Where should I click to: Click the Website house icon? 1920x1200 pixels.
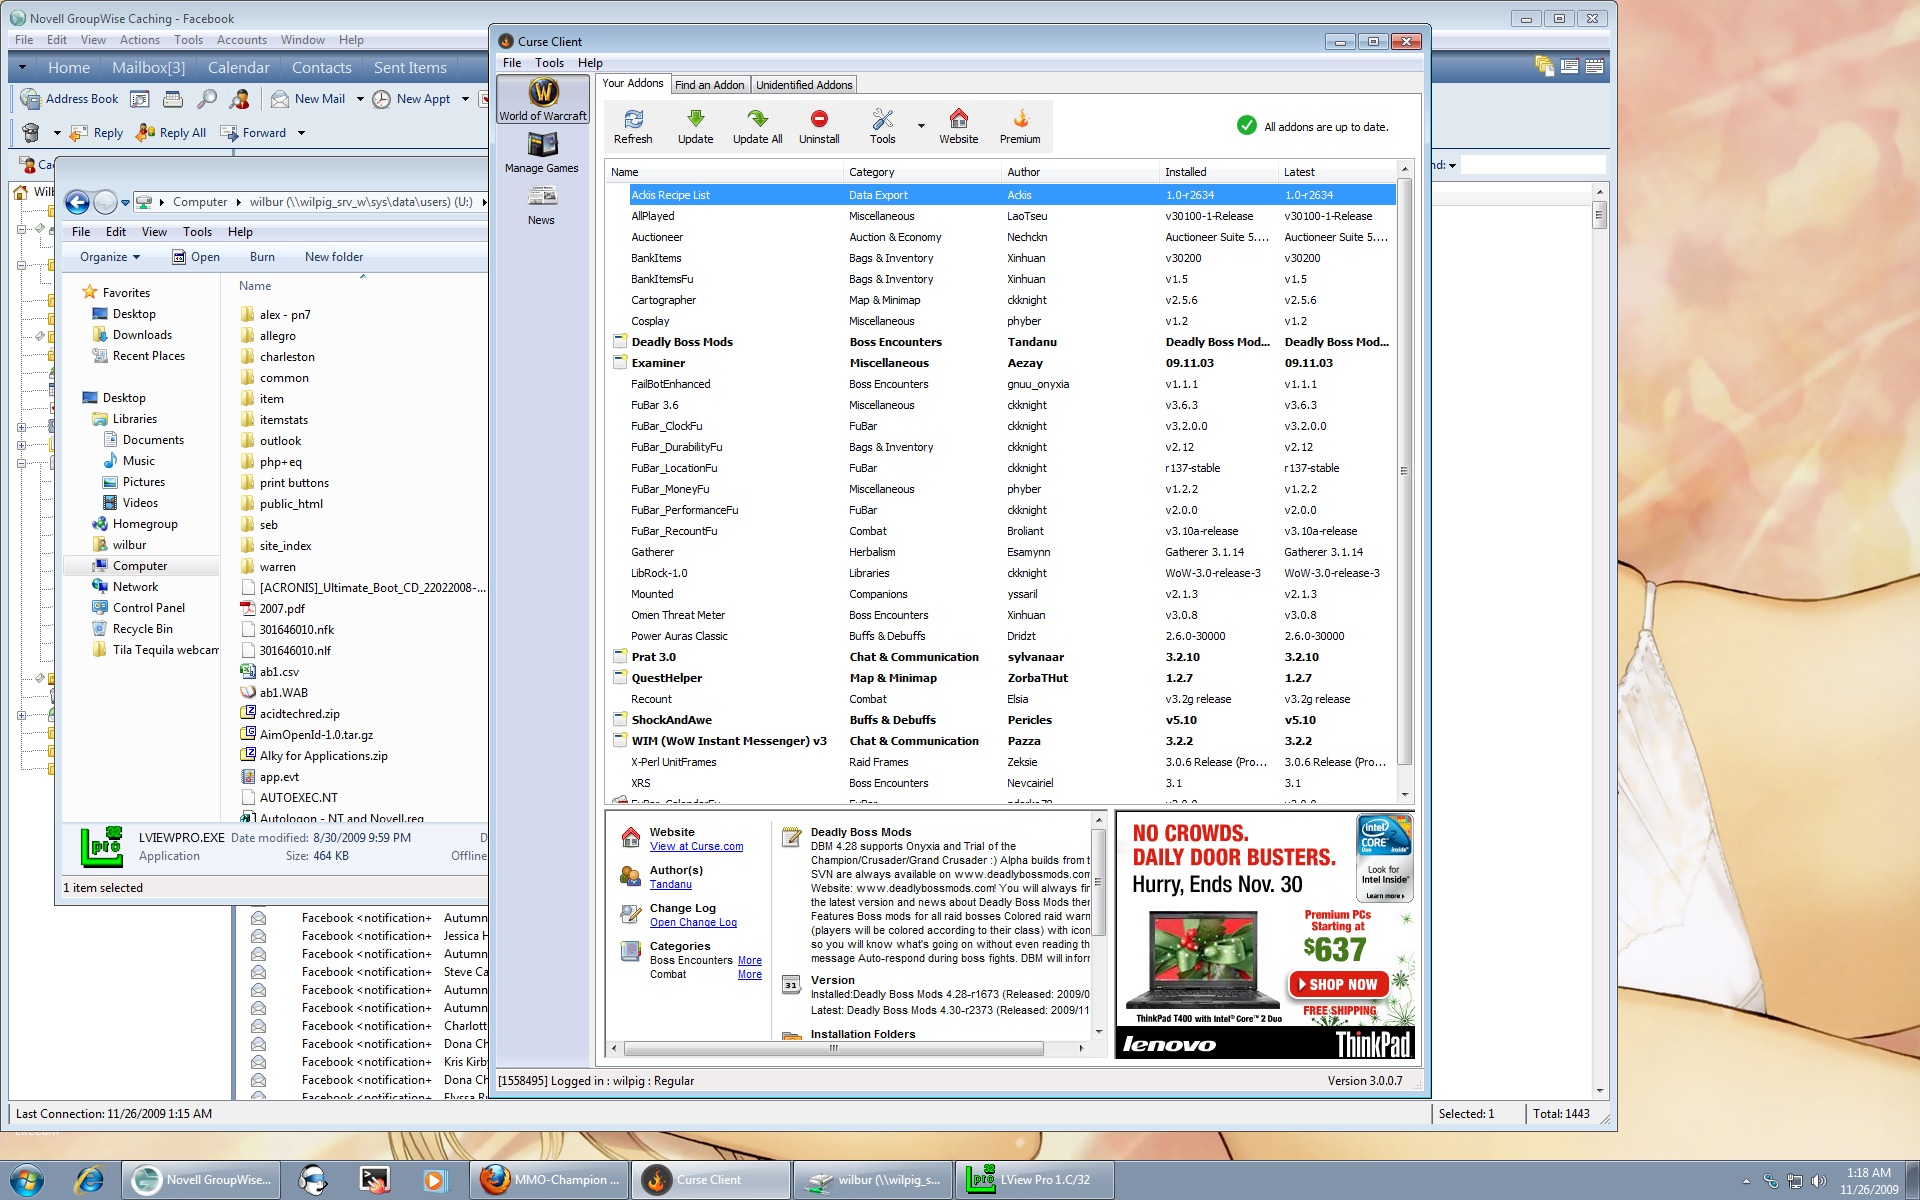tap(958, 127)
